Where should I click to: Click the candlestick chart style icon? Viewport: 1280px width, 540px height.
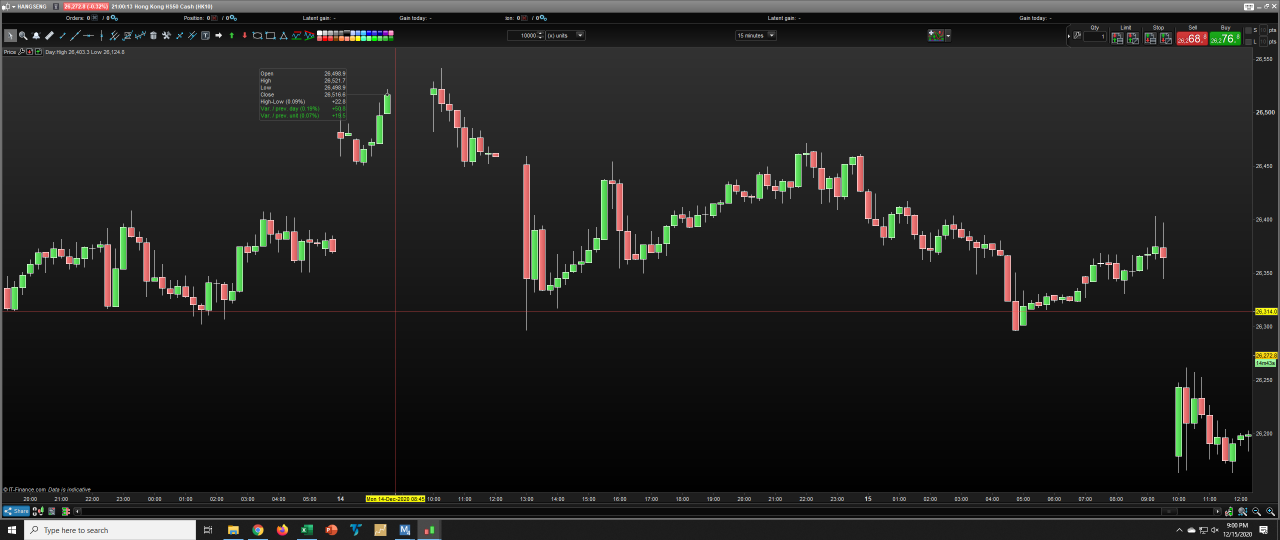click(x=935, y=35)
